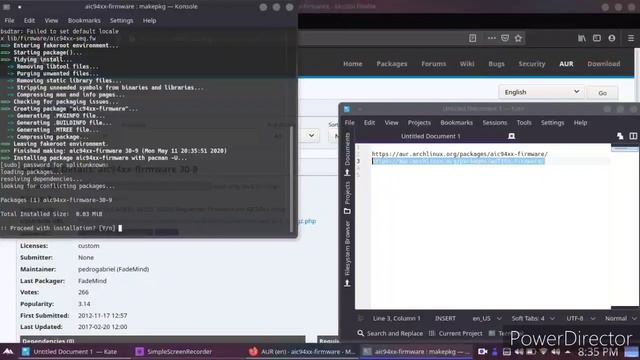Open Konsole window menu icon in titlebar

7,7
